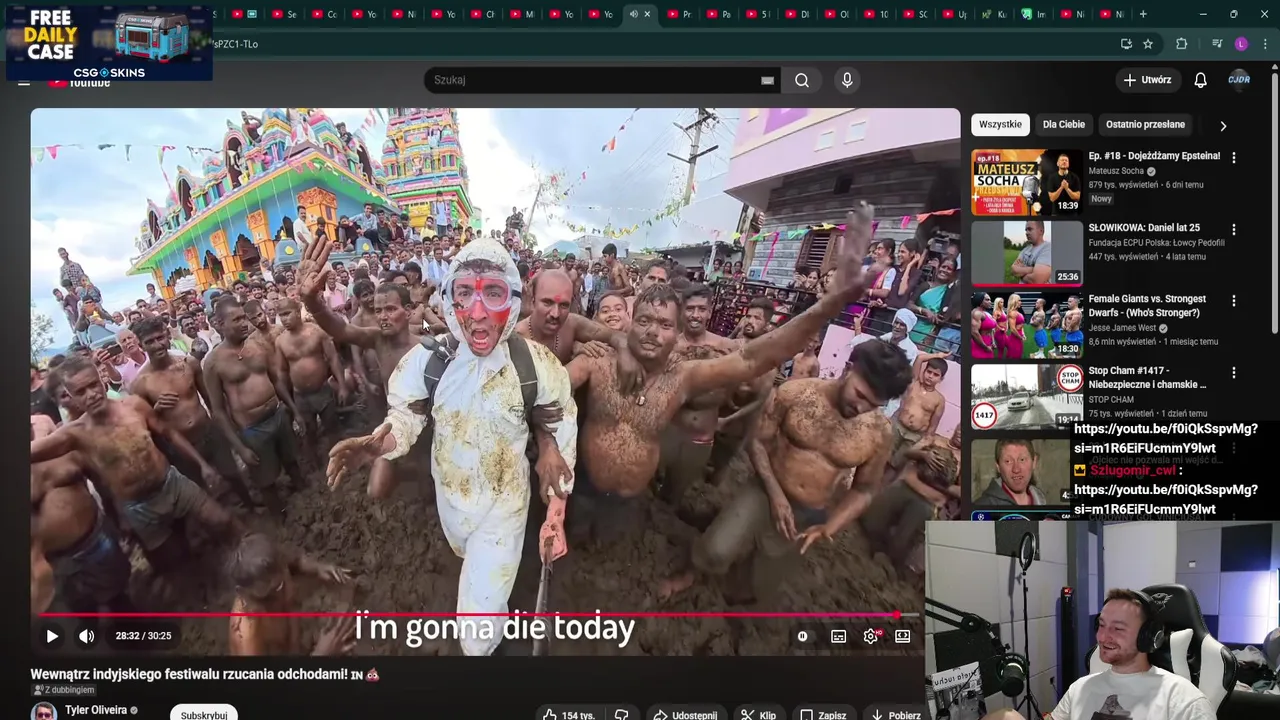The height and width of the screenshot is (720, 1280).
Task: Switch to the browser tab labeled Pa
Action: click(718, 14)
